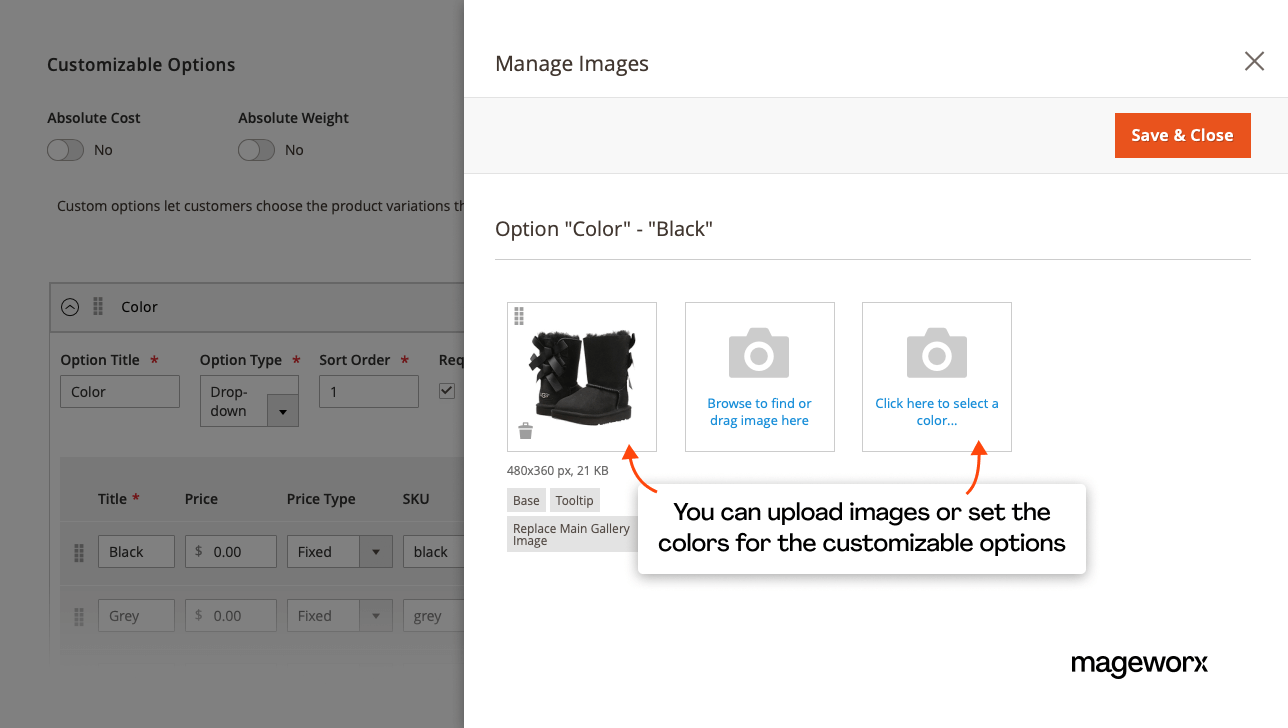1288x728 pixels.
Task: Open Price Type dropdown for Black
Action: (x=376, y=552)
